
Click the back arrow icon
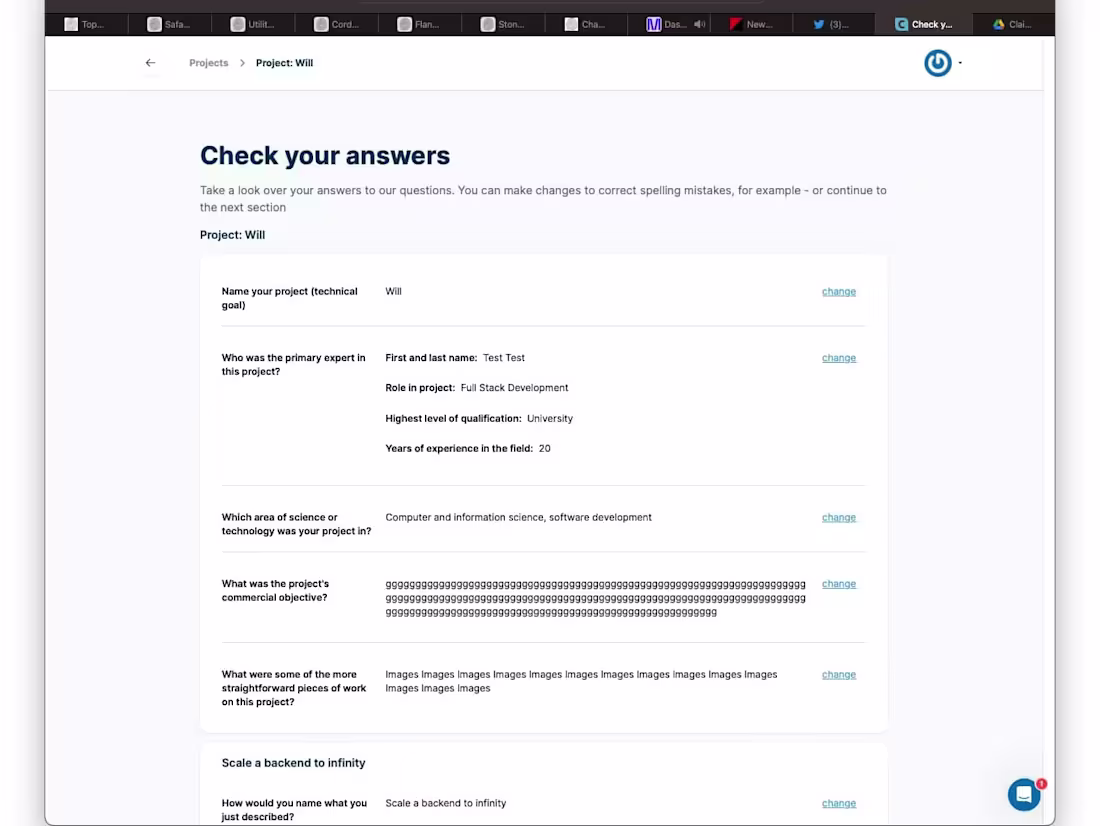click(150, 62)
